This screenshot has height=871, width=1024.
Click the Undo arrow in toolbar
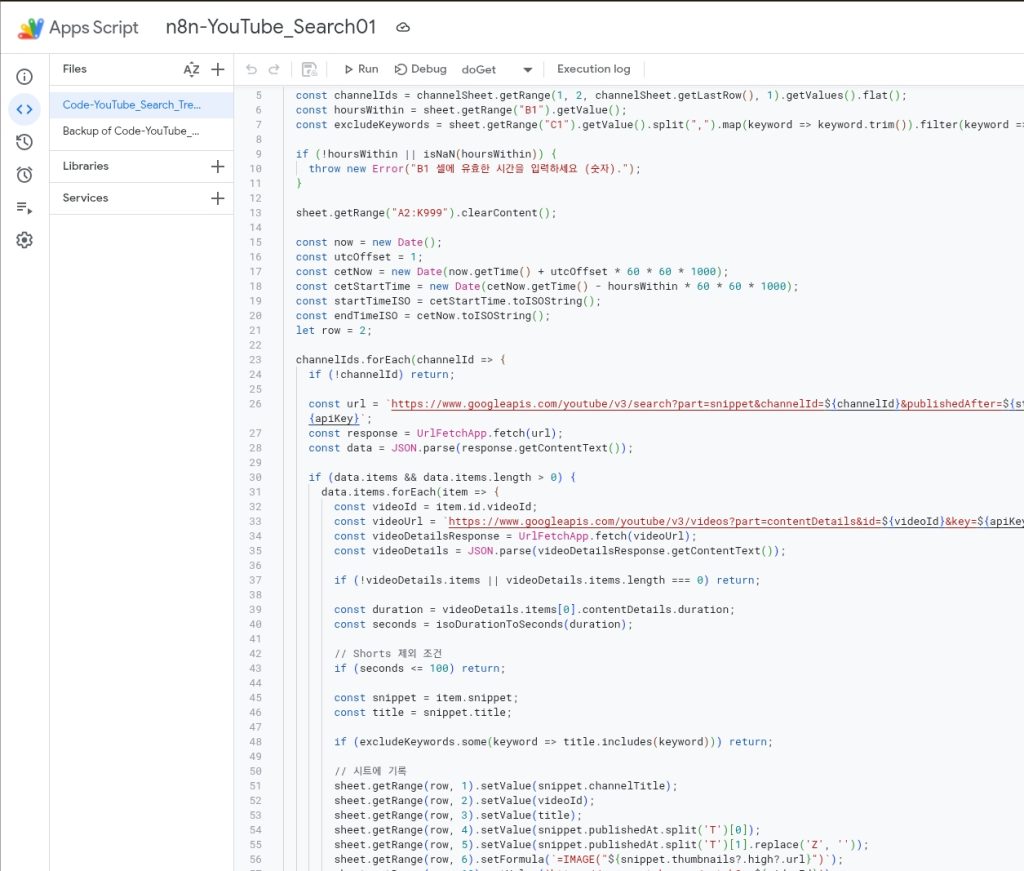[251, 69]
